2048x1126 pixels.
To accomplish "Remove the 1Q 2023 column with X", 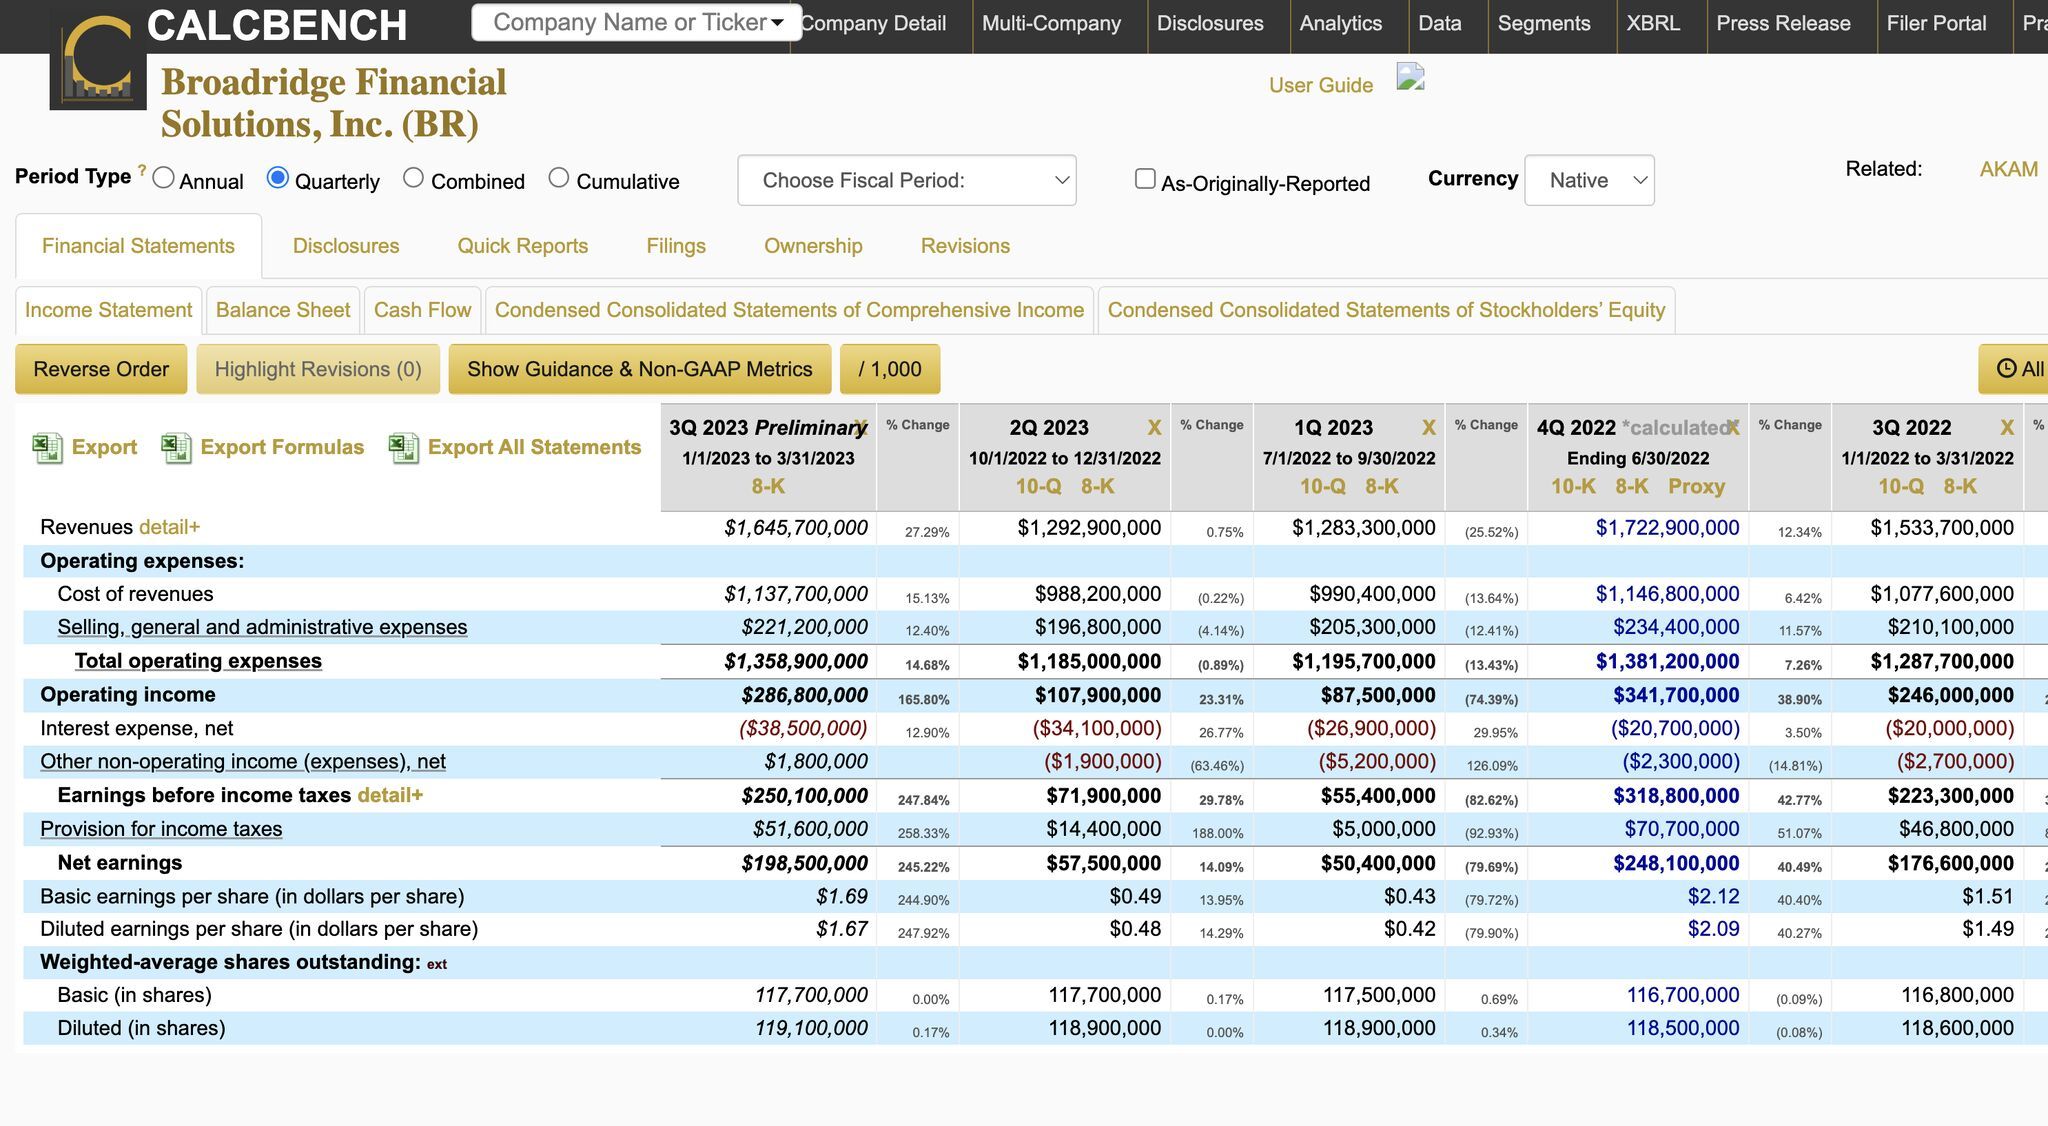I will tap(1428, 428).
